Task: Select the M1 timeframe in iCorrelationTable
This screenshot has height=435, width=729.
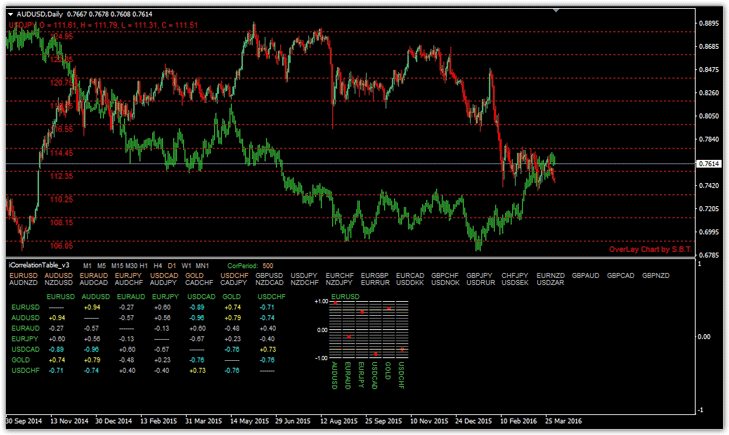Action: (87, 265)
